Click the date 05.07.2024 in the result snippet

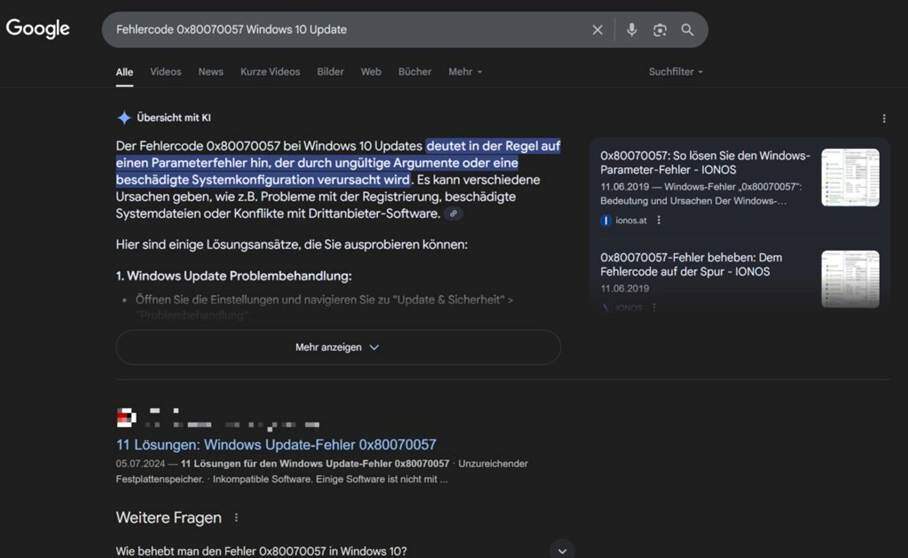click(140, 464)
